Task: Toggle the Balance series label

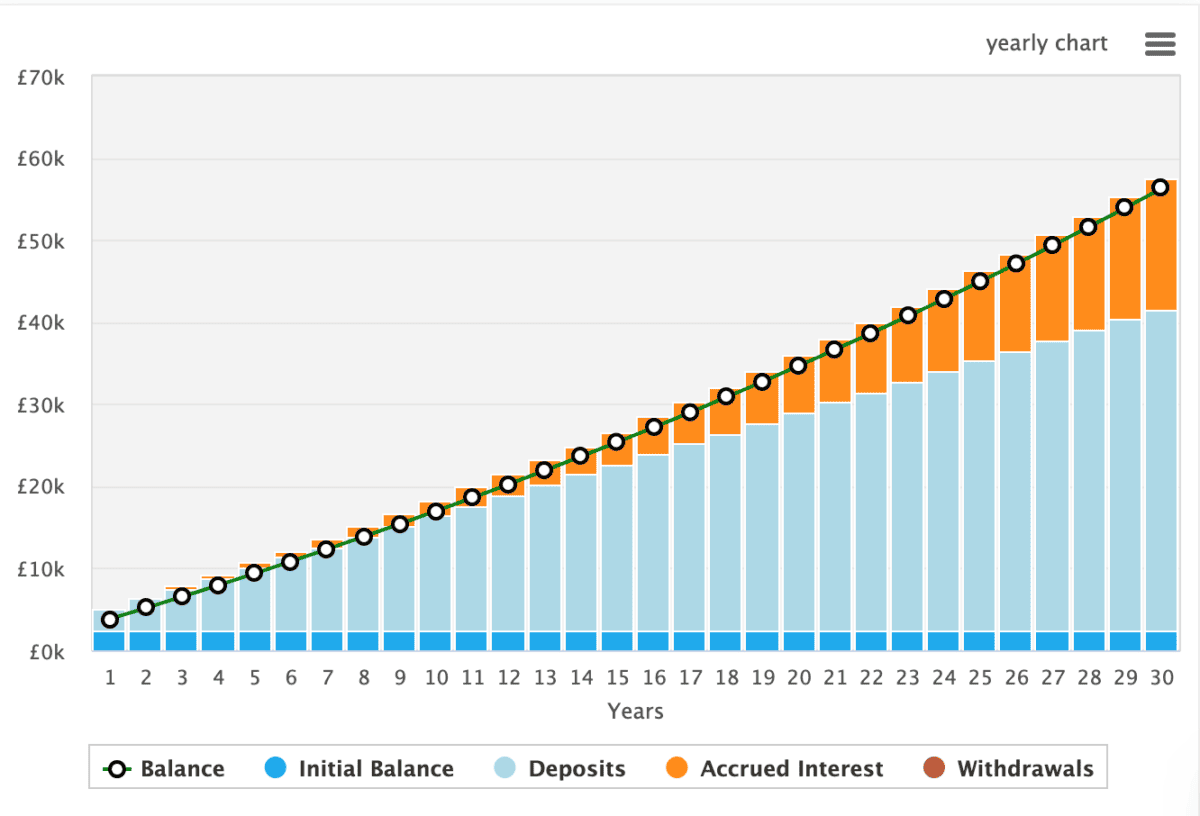Action: click(182, 769)
